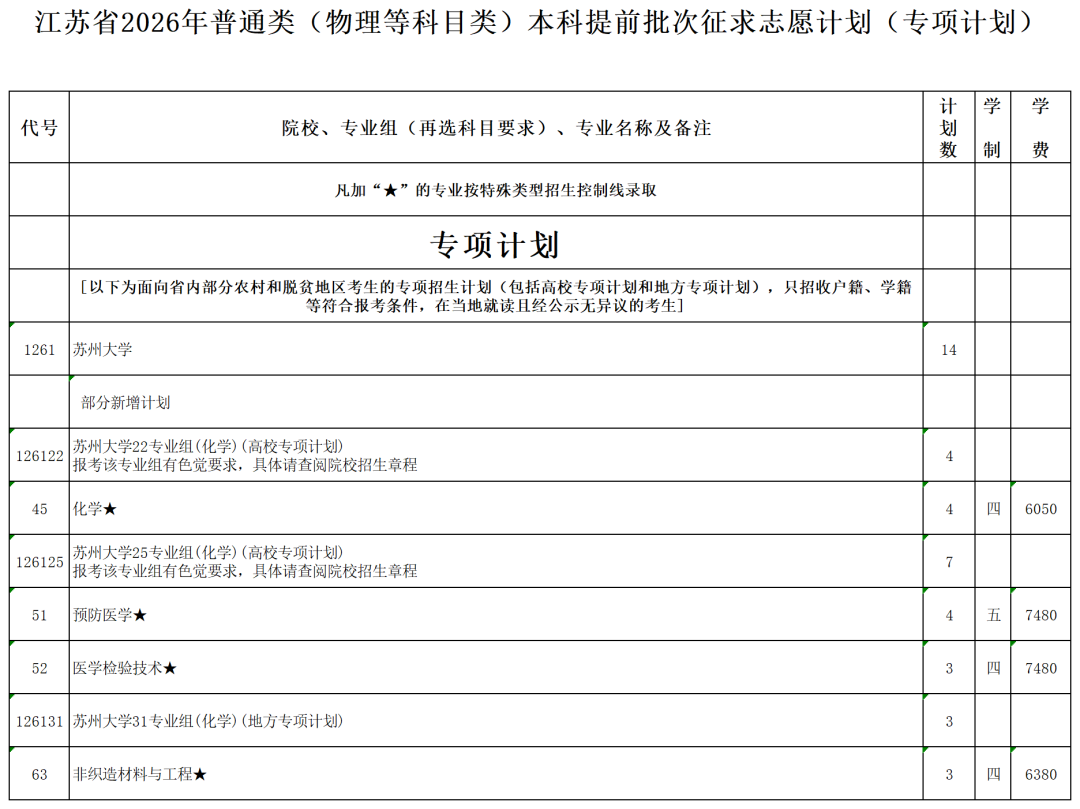Select code cell 52
Image resolution: width=1080 pixels, height=809 pixels.
pyautogui.click(x=39, y=667)
